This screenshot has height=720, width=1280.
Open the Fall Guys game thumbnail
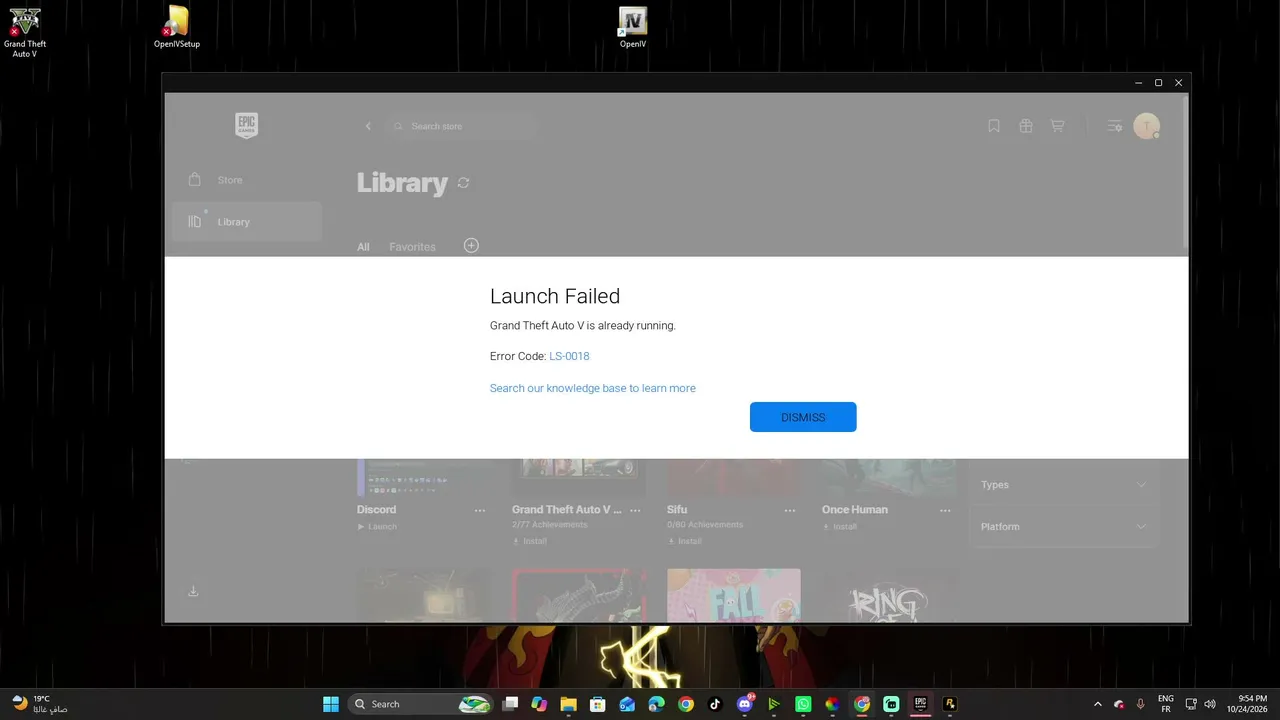click(x=734, y=595)
